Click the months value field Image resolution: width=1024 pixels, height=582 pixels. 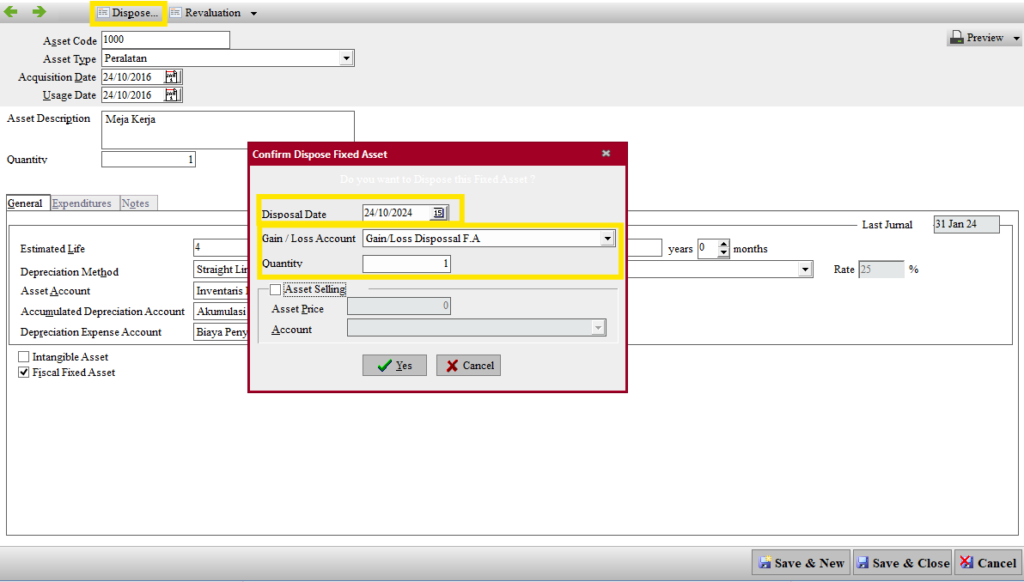(708, 248)
